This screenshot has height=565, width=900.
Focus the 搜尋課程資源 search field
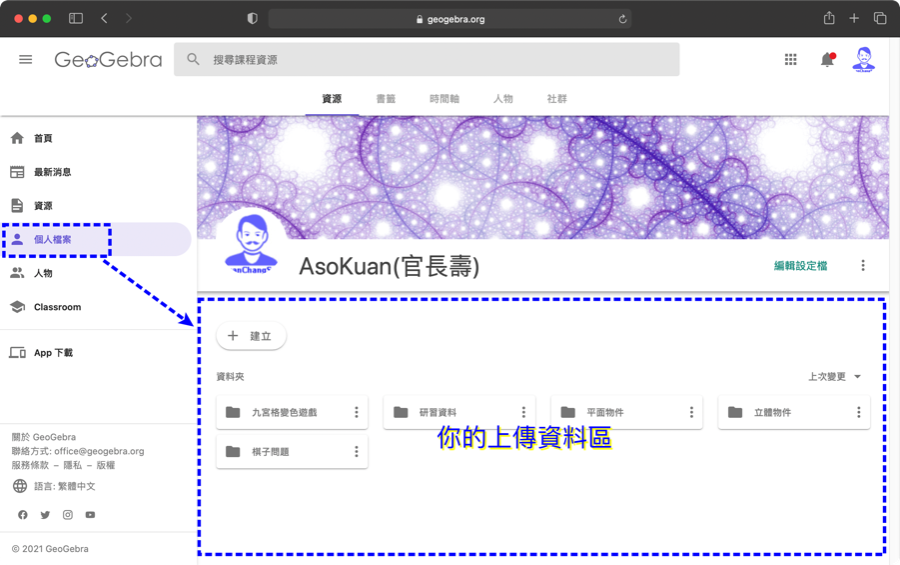click(x=426, y=59)
